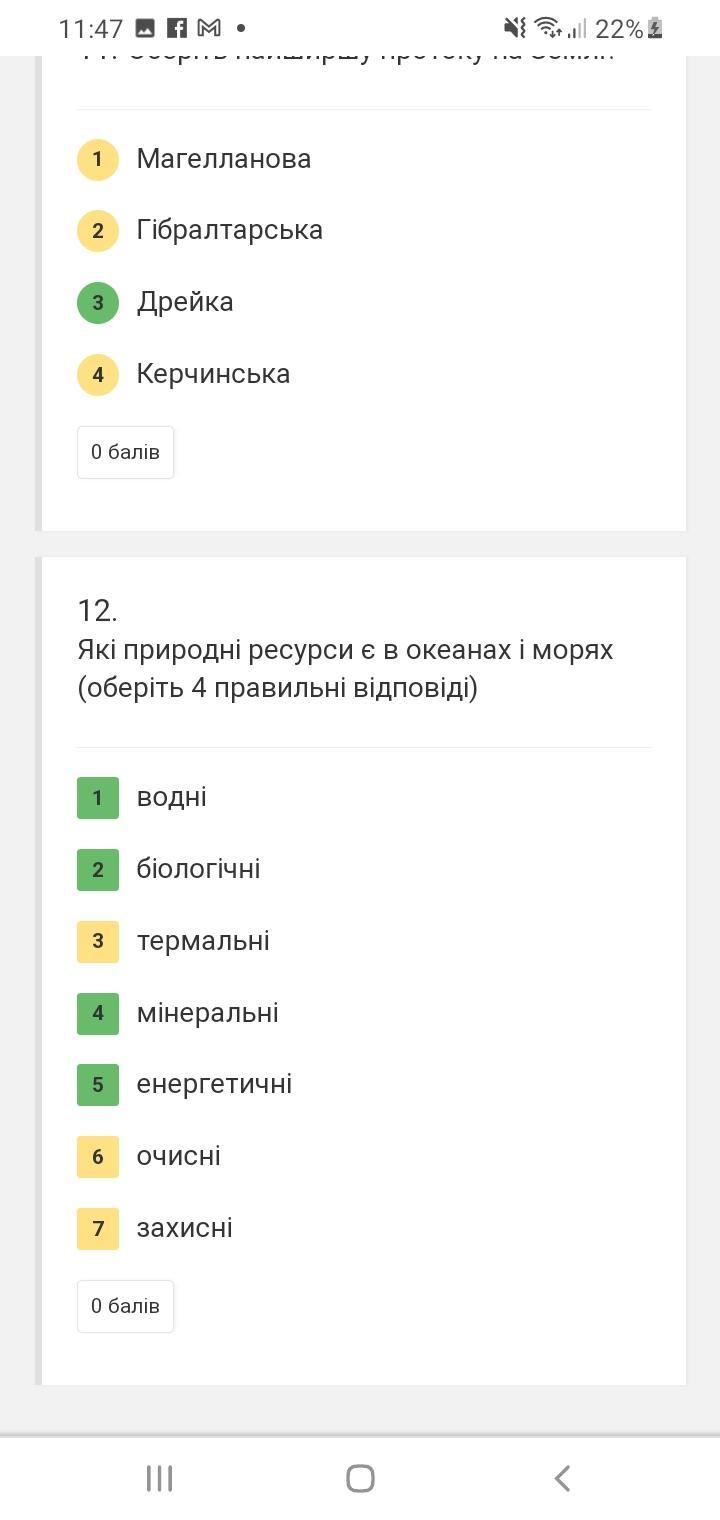Image resolution: width=720 pixels, height=1520 pixels.
Task: Tap the battery indicator in the status bar
Action: 655,28
